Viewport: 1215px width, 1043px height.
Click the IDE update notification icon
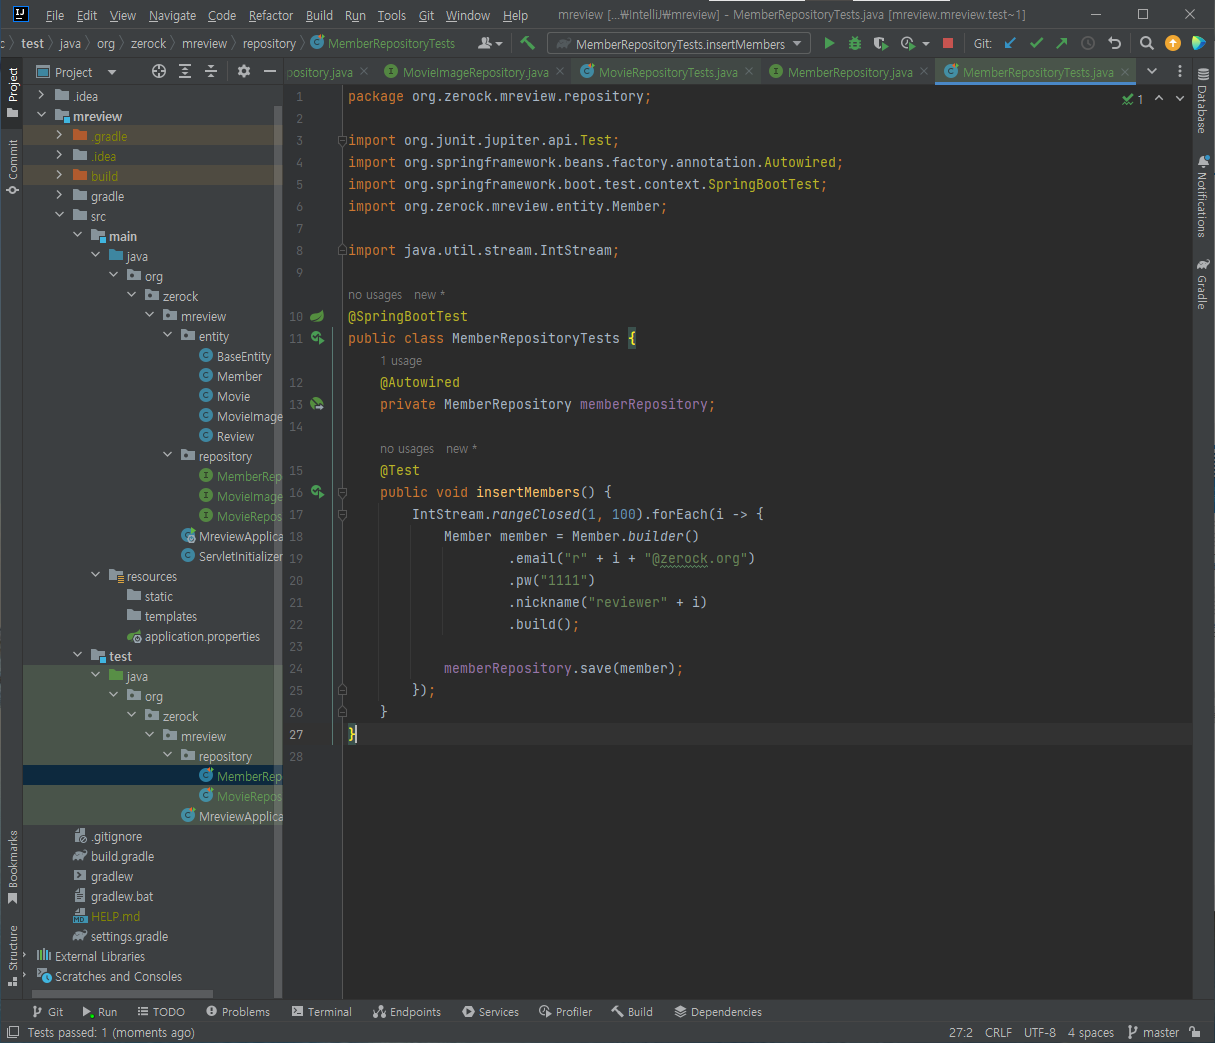pos(1173,43)
